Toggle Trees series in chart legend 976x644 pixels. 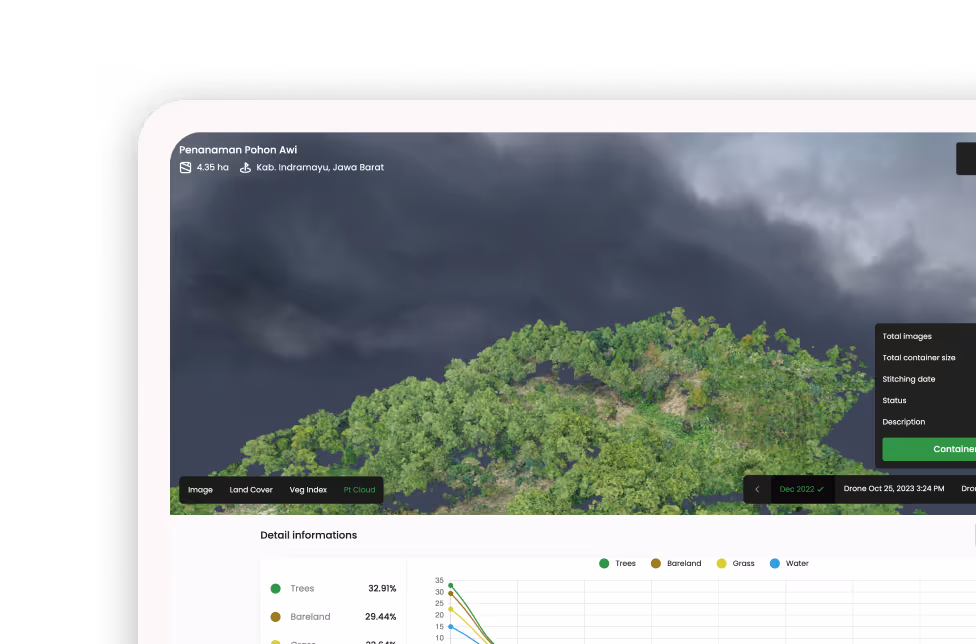[x=617, y=563]
